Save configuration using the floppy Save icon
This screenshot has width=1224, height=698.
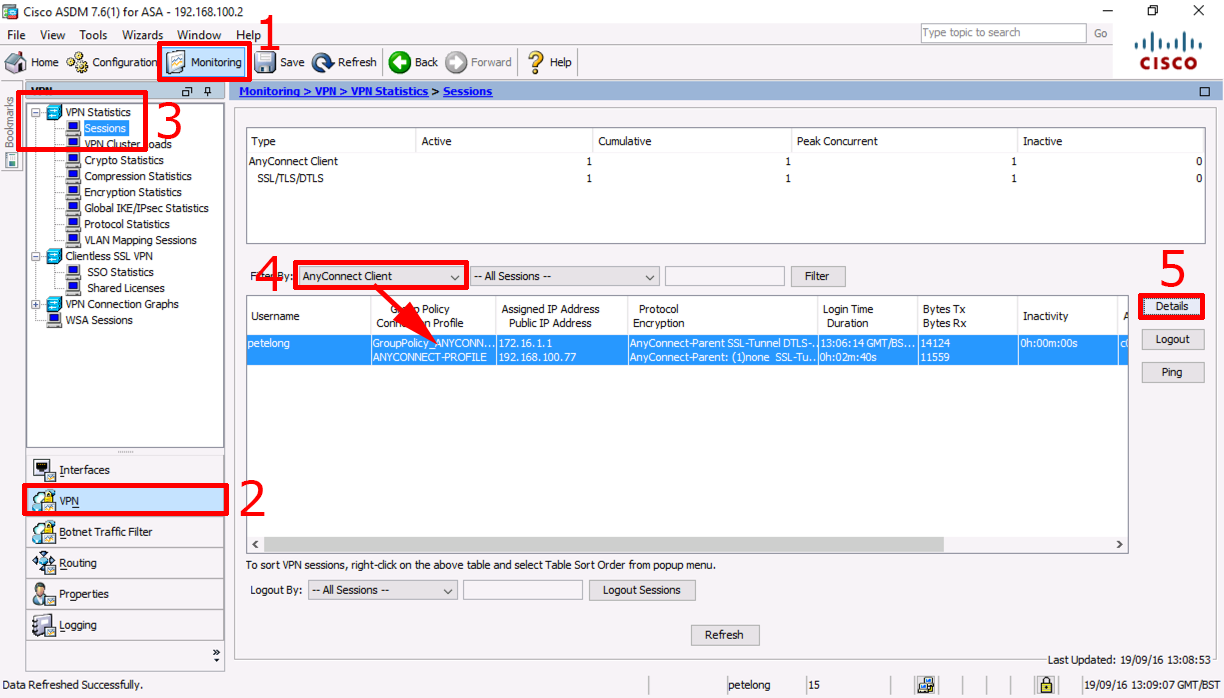265,62
